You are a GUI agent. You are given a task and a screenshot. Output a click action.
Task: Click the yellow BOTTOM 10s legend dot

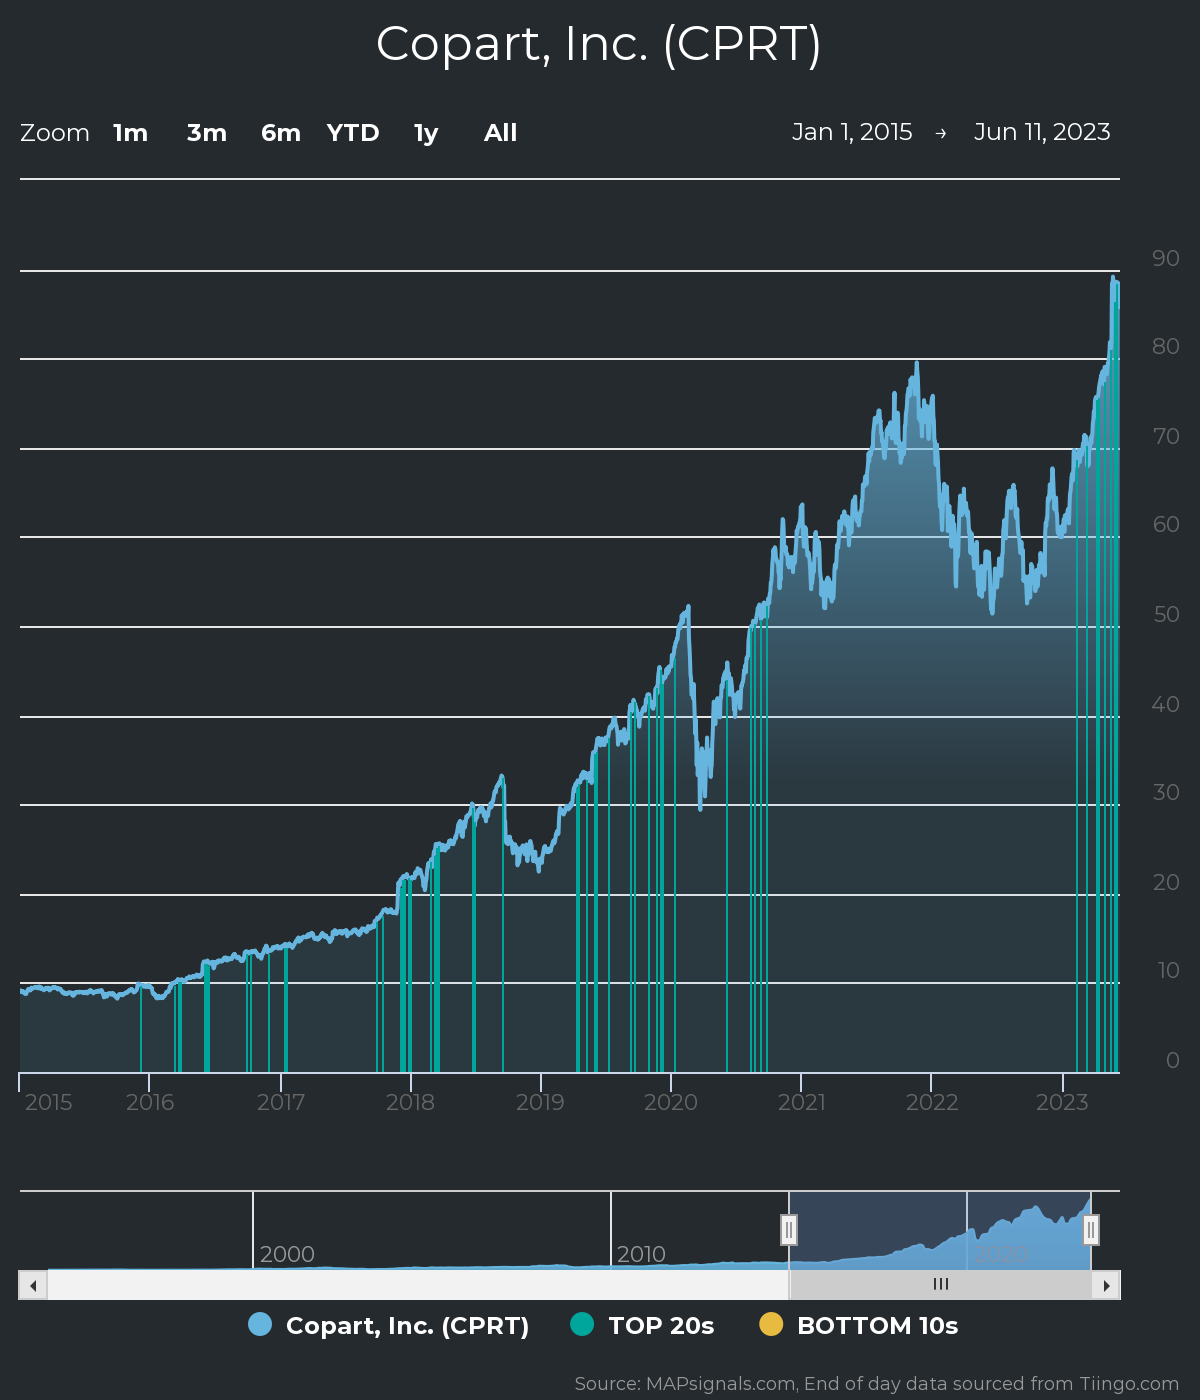point(771,1324)
